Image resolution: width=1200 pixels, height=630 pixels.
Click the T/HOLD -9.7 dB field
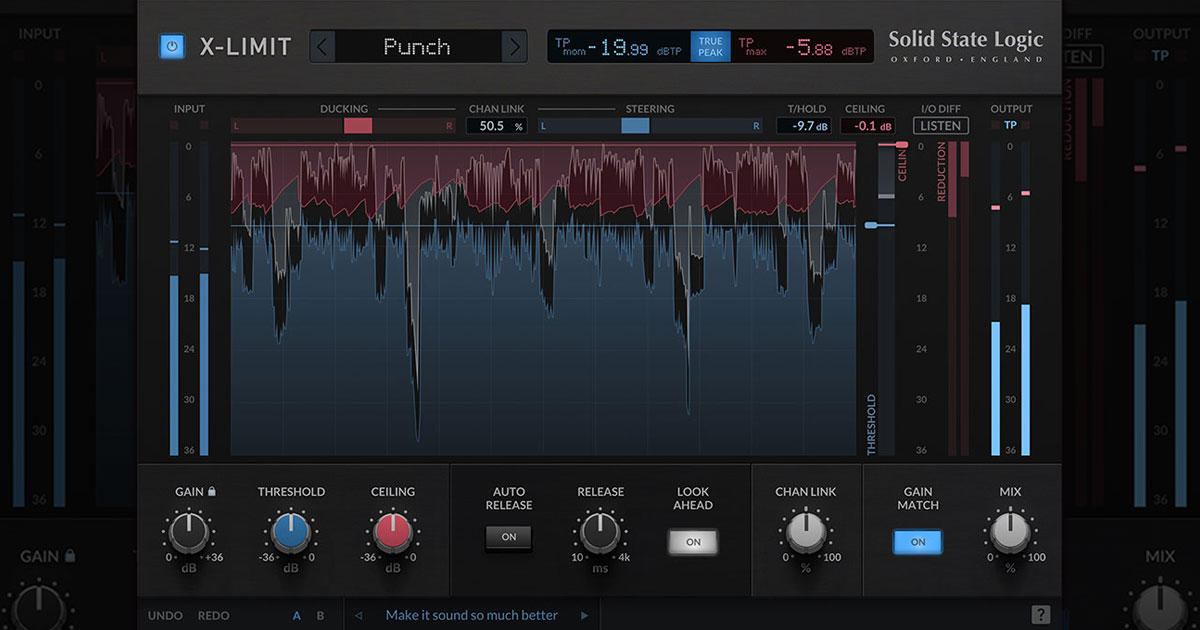[804, 126]
